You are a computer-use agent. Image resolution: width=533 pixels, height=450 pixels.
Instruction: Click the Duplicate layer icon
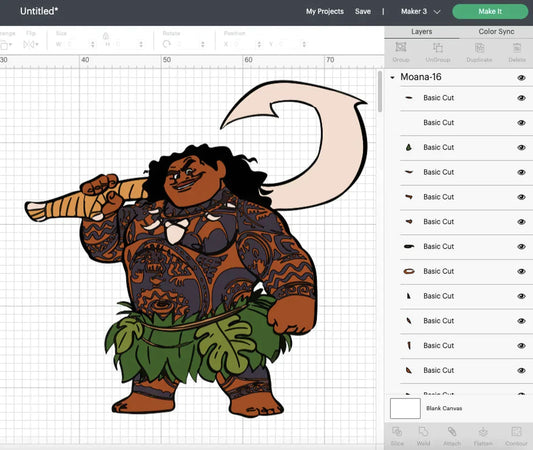pos(480,47)
